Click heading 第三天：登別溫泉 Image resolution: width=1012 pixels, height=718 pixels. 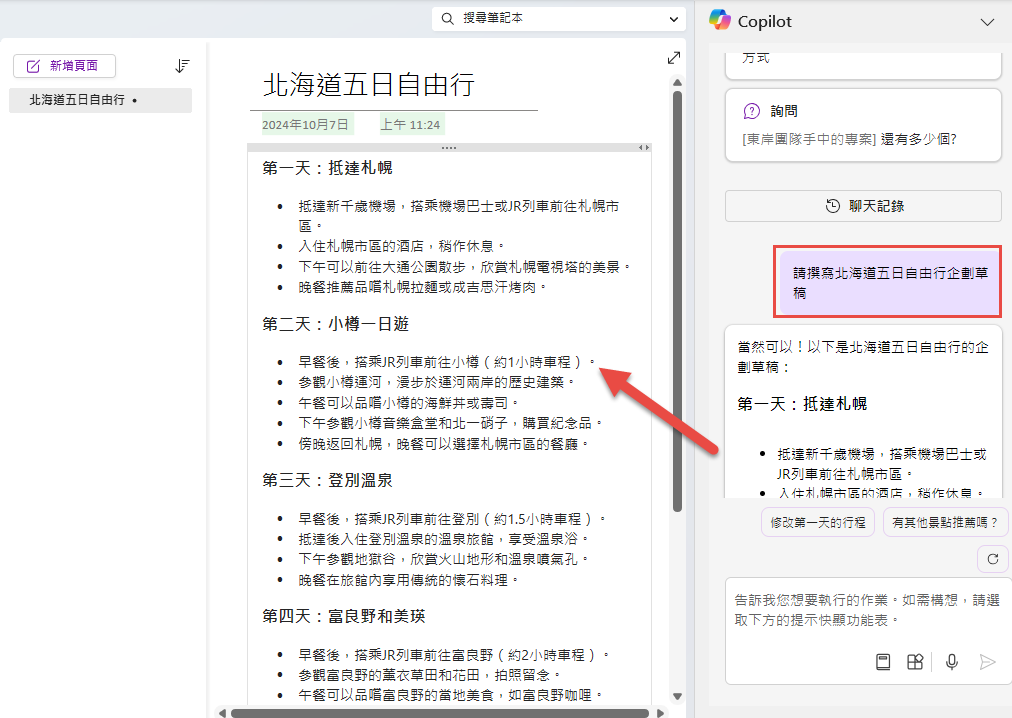[x=327, y=480]
